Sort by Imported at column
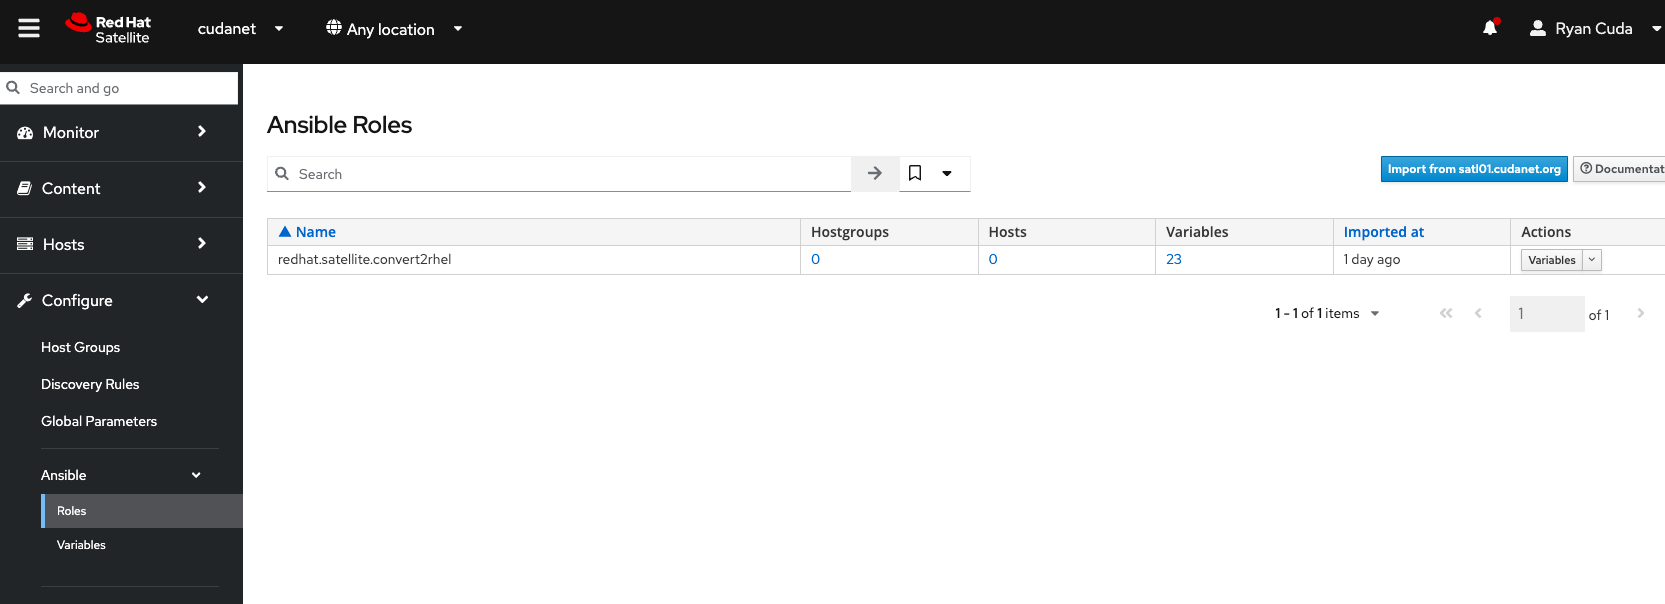Viewport: 1665px width, 604px height. [x=1384, y=232]
